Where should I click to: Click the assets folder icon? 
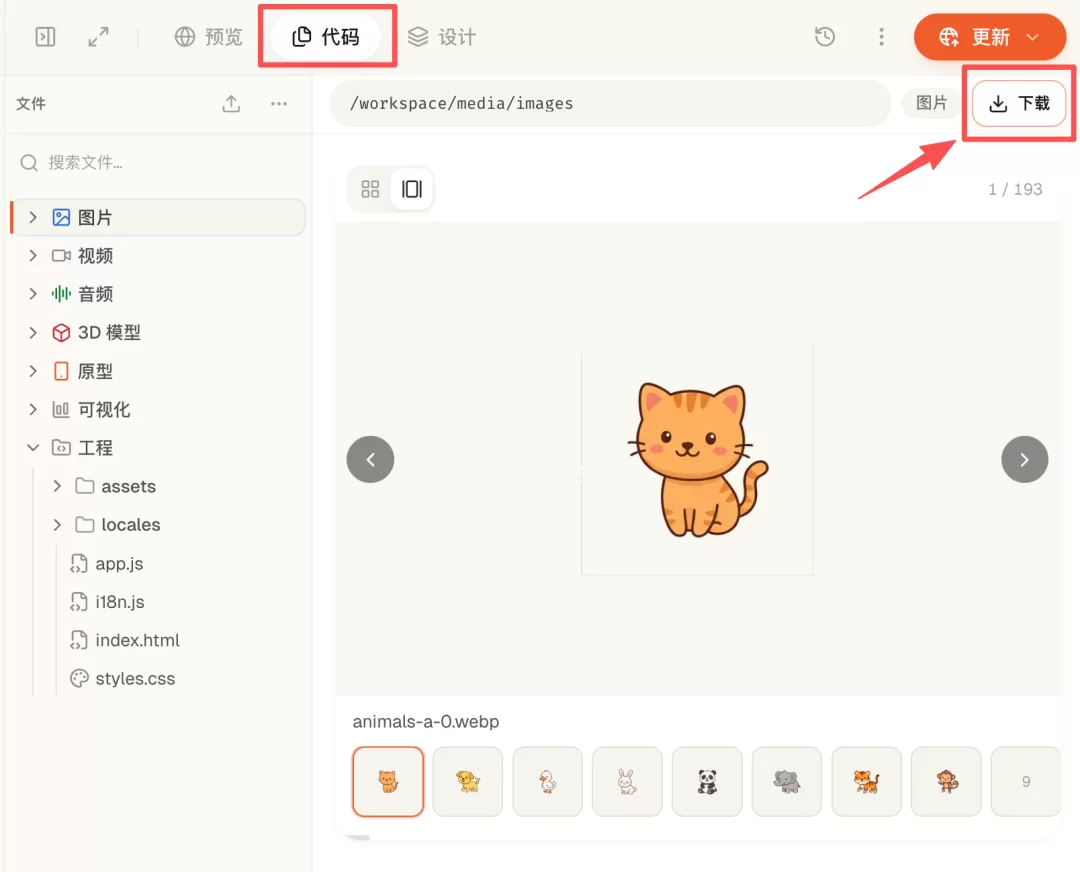pos(85,486)
